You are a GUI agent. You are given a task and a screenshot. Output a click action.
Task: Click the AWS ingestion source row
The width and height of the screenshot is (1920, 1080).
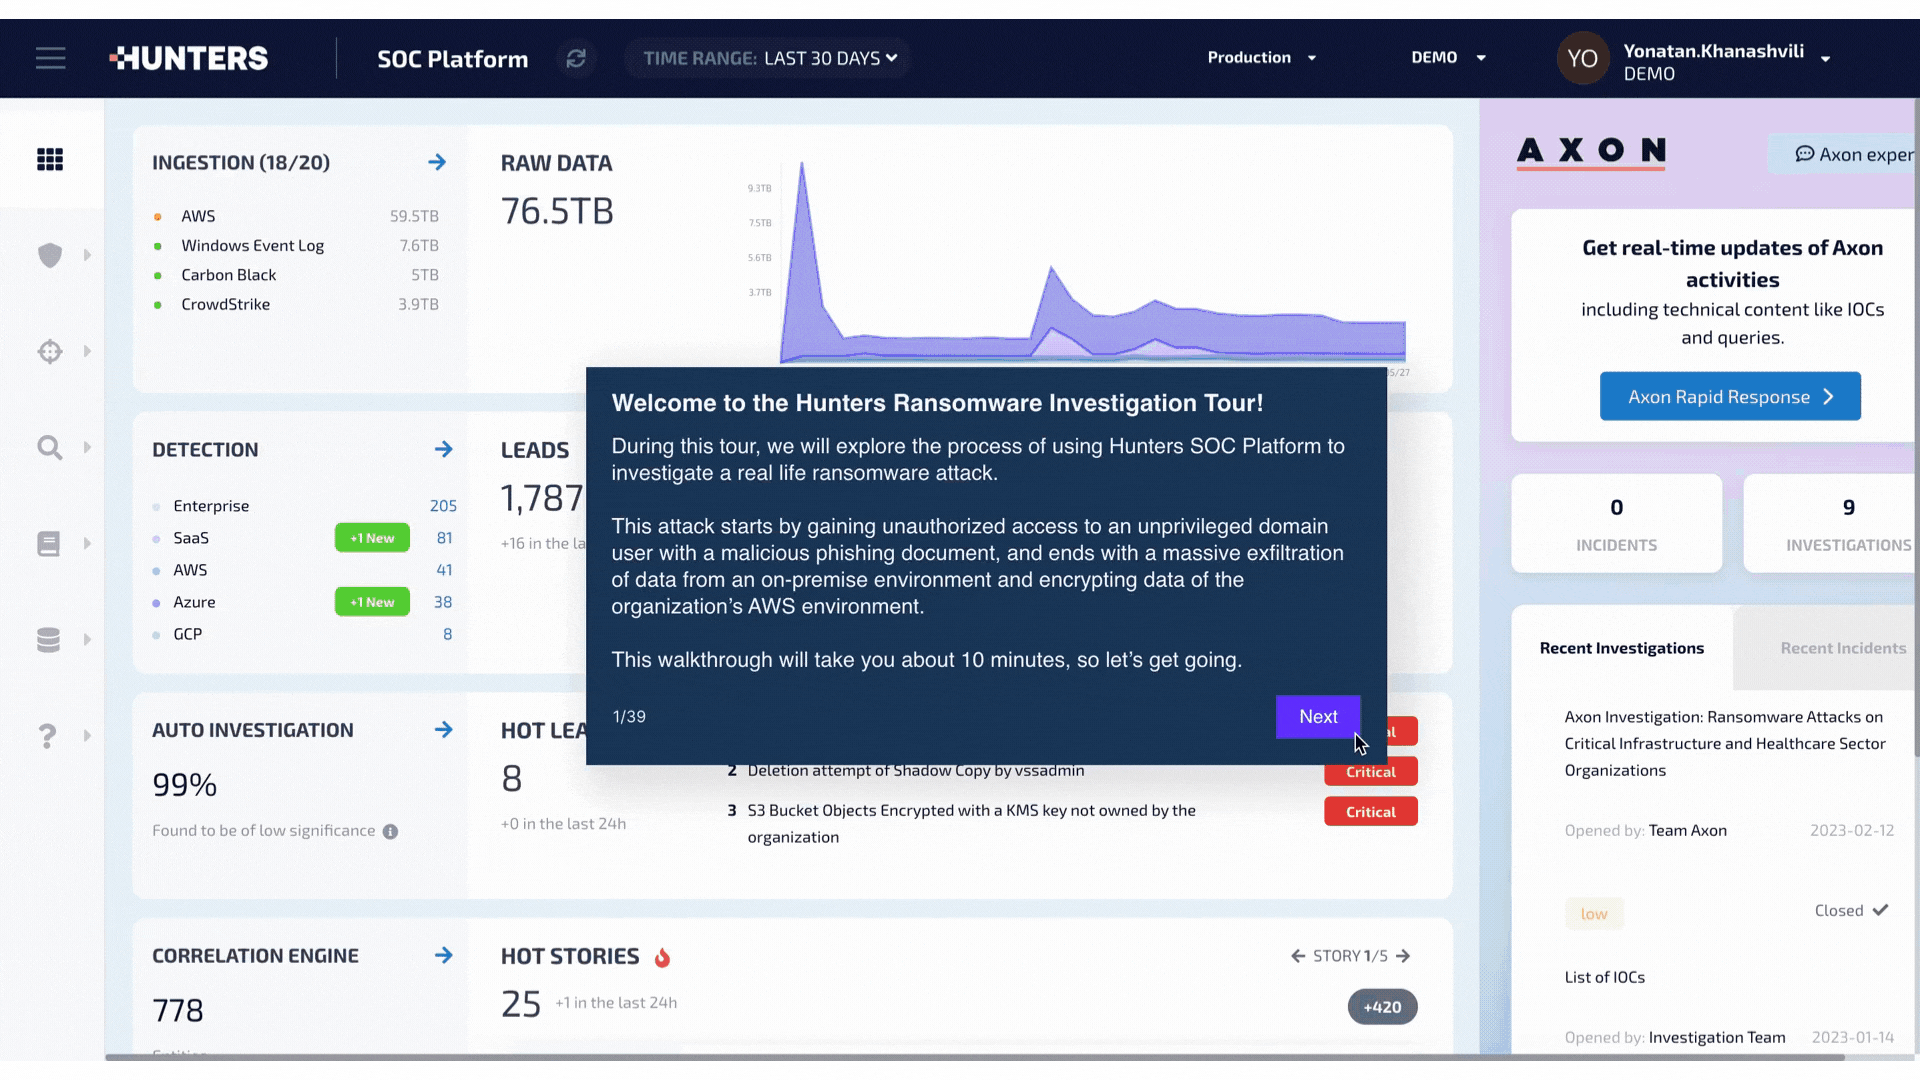click(296, 216)
